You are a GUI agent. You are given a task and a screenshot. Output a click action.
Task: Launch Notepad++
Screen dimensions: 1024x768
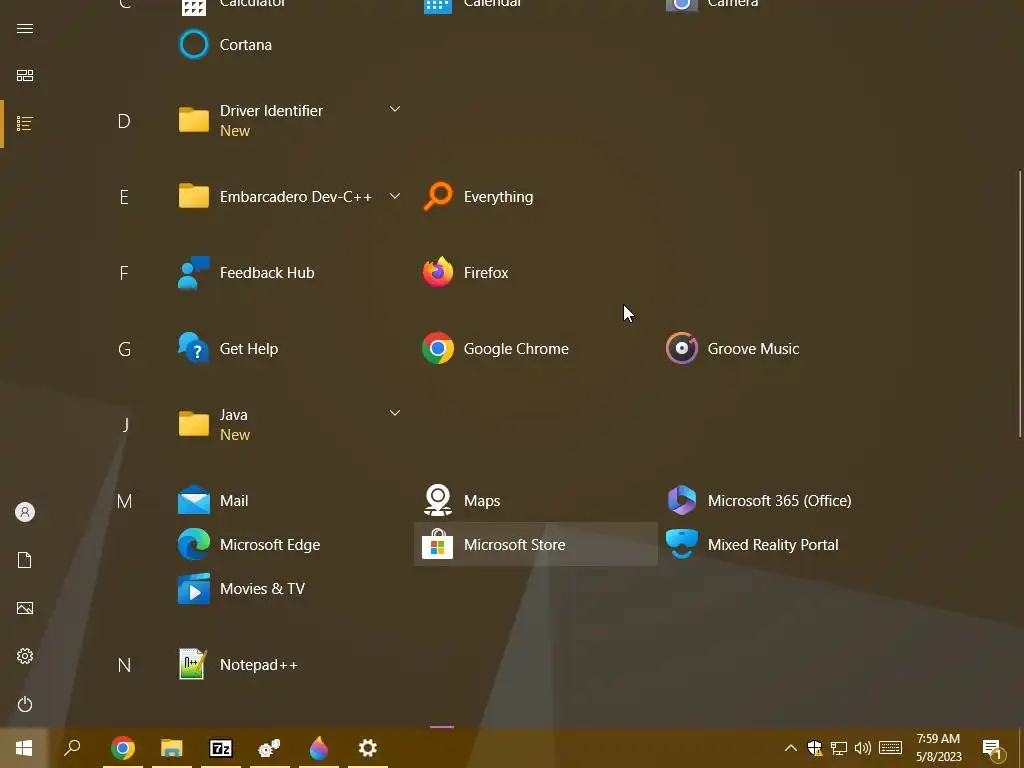292,665
